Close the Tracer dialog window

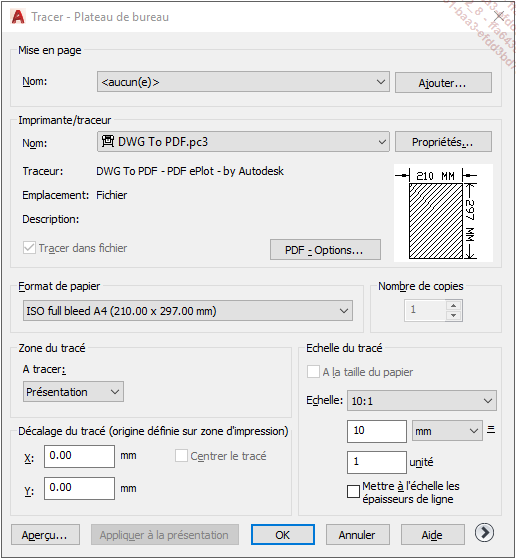point(499,16)
